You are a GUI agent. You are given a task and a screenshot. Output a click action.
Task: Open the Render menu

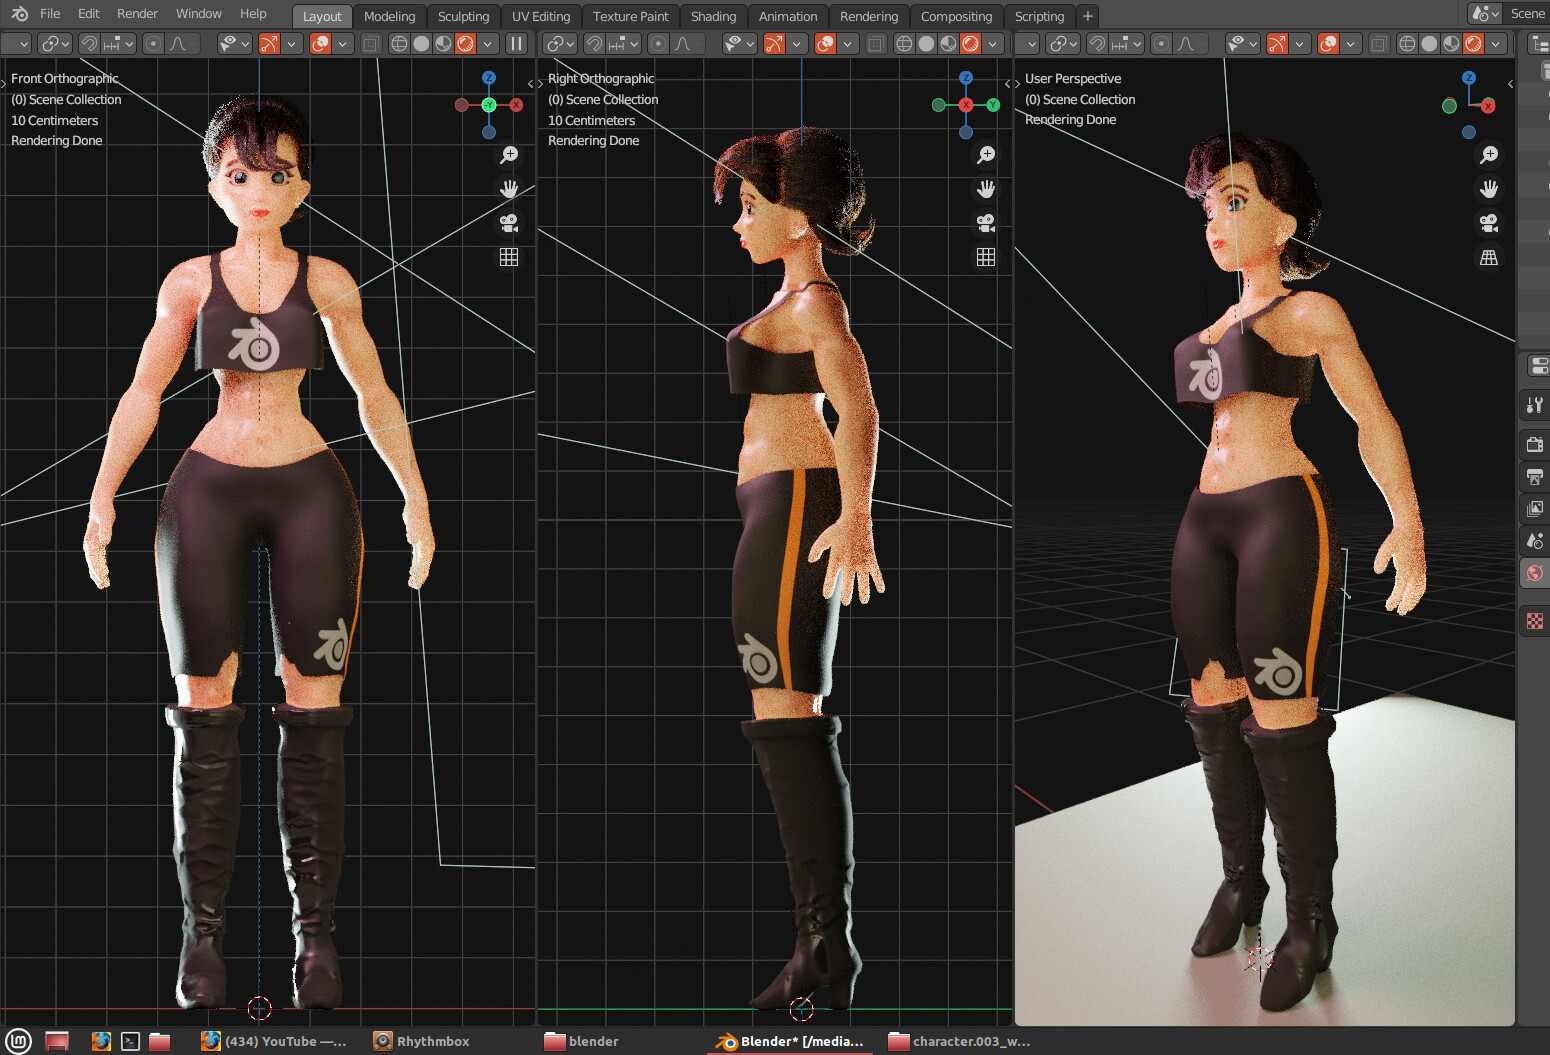tap(137, 14)
